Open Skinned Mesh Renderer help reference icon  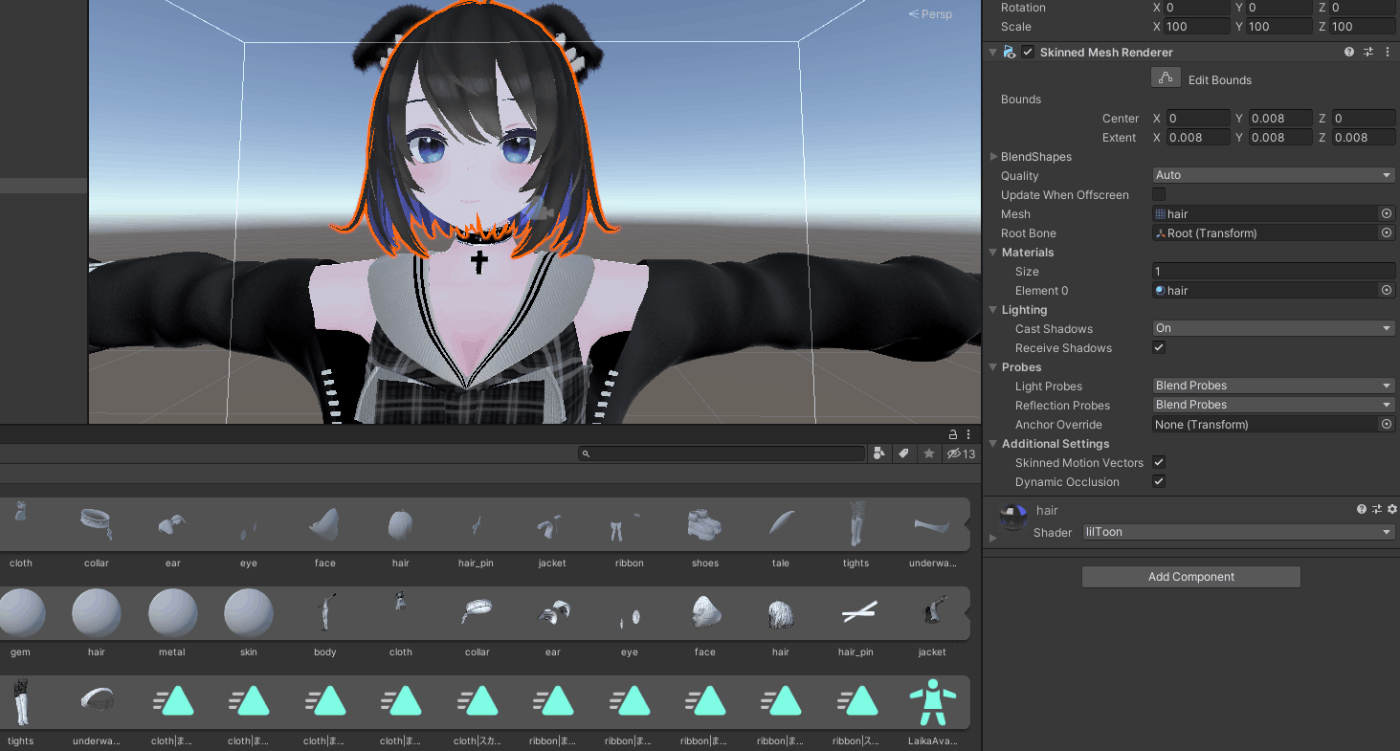[1349, 52]
